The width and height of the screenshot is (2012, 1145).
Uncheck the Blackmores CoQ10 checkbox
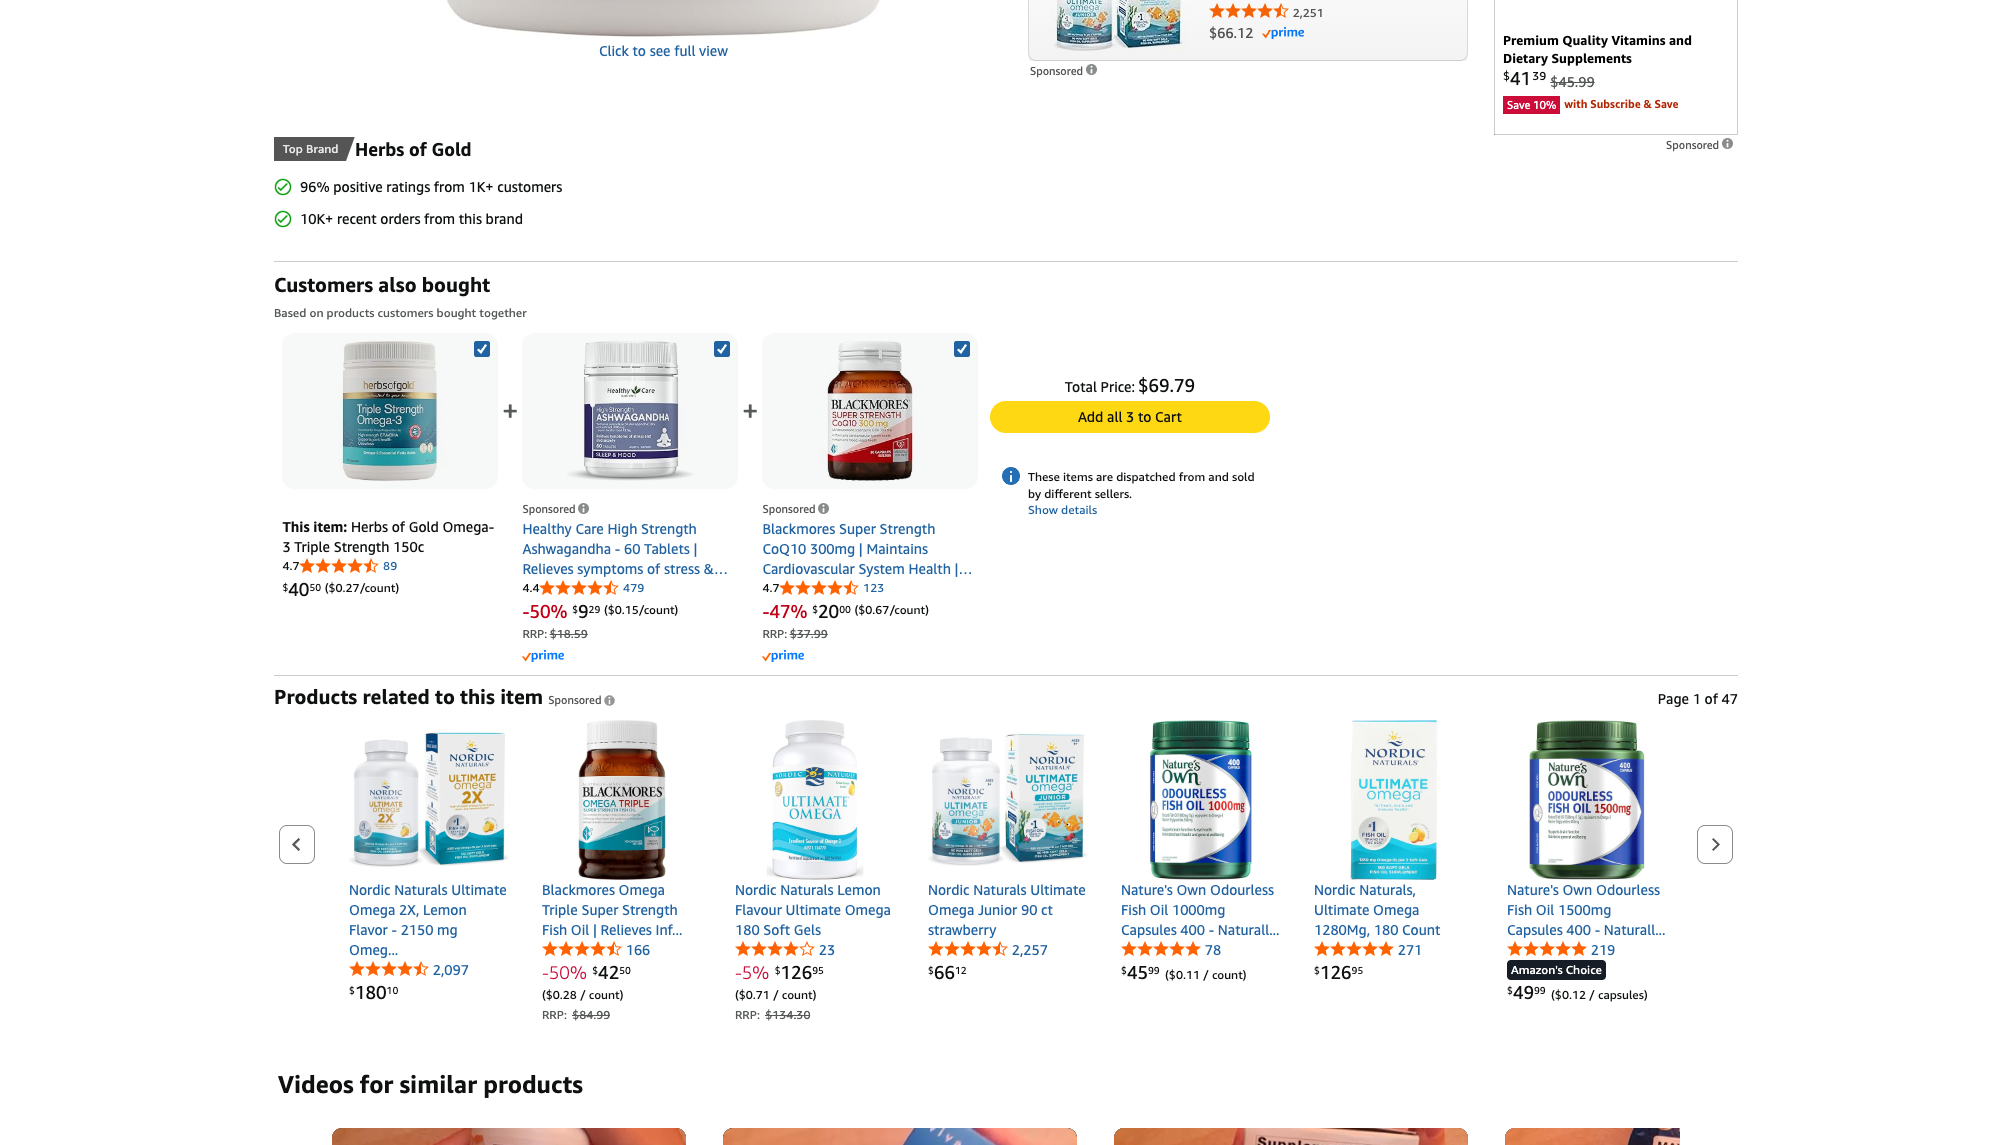pyautogui.click(x=962, y=349)
